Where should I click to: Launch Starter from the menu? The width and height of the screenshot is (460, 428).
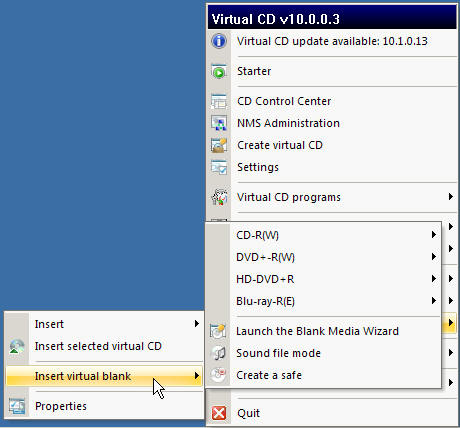pos(332,71)
